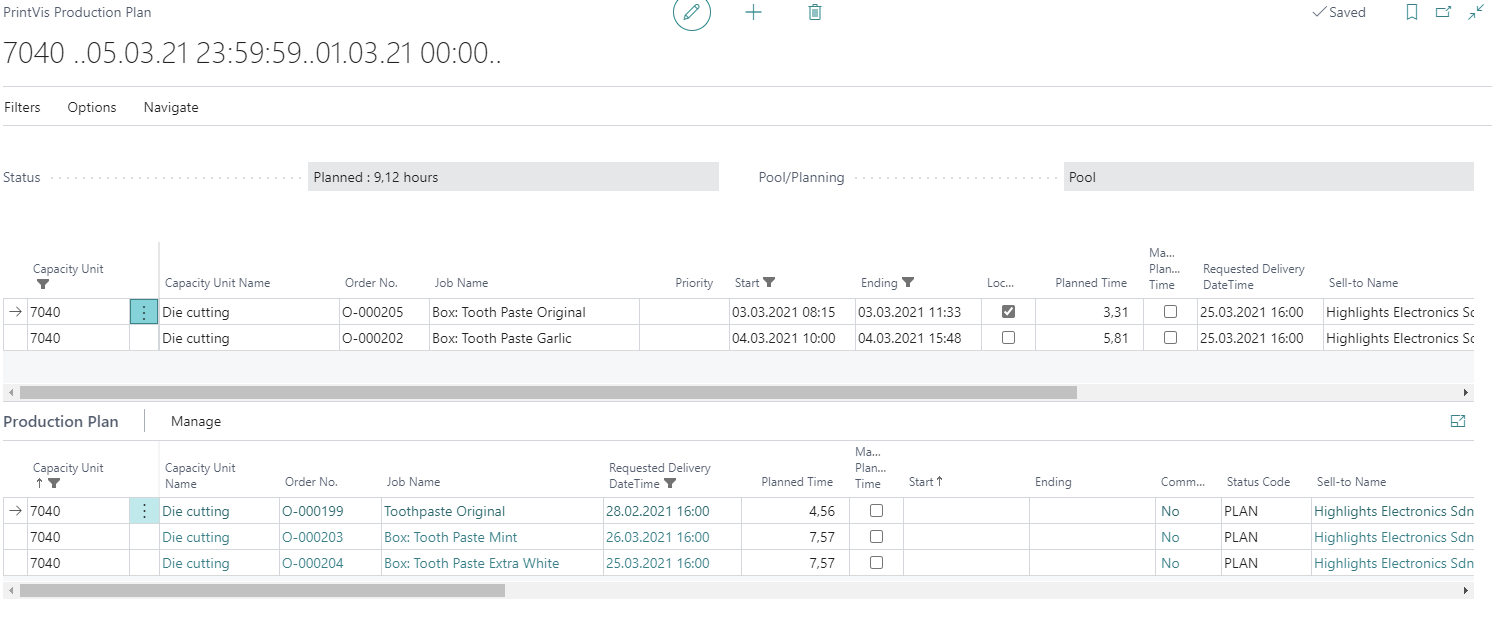Image resolution: width=1508 pixels, height=617 pixels.
Task: Toggle Manual Planned Time for order O-000205
Action: (1170, 312)
